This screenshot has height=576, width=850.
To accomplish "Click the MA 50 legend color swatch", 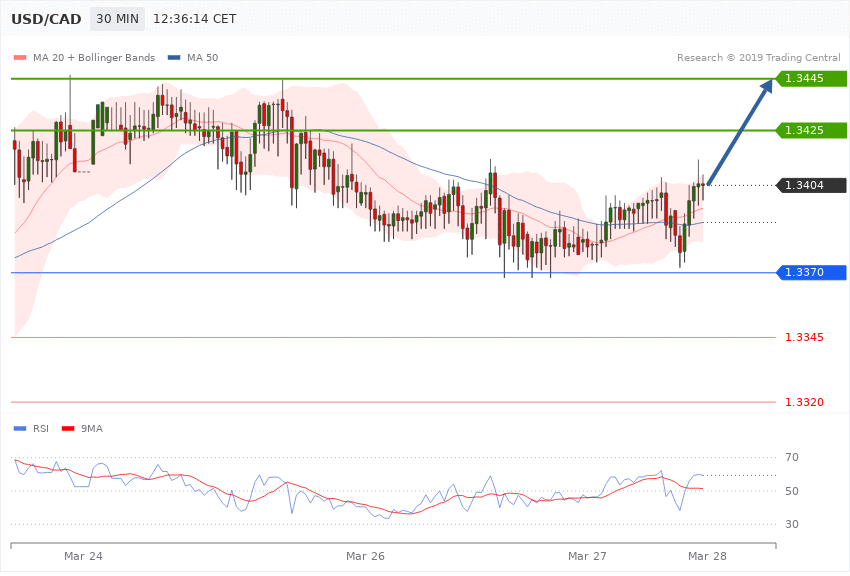I will click(174, 57).
